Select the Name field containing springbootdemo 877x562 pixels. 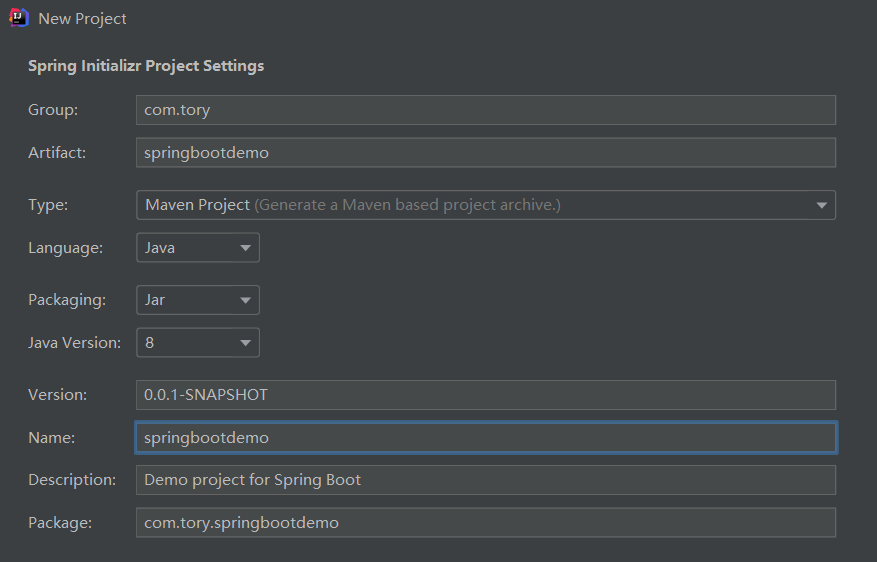pyautogui.click(x=485, y=438)
